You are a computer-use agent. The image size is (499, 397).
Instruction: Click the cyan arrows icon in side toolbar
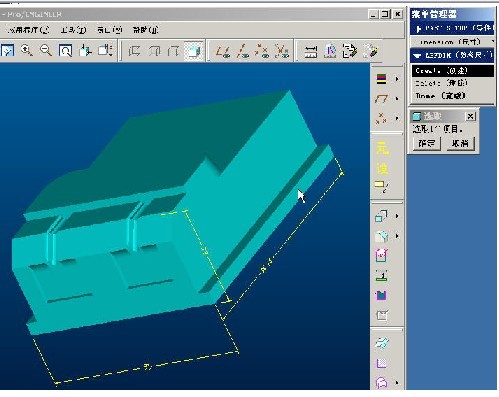pos(382,343)
